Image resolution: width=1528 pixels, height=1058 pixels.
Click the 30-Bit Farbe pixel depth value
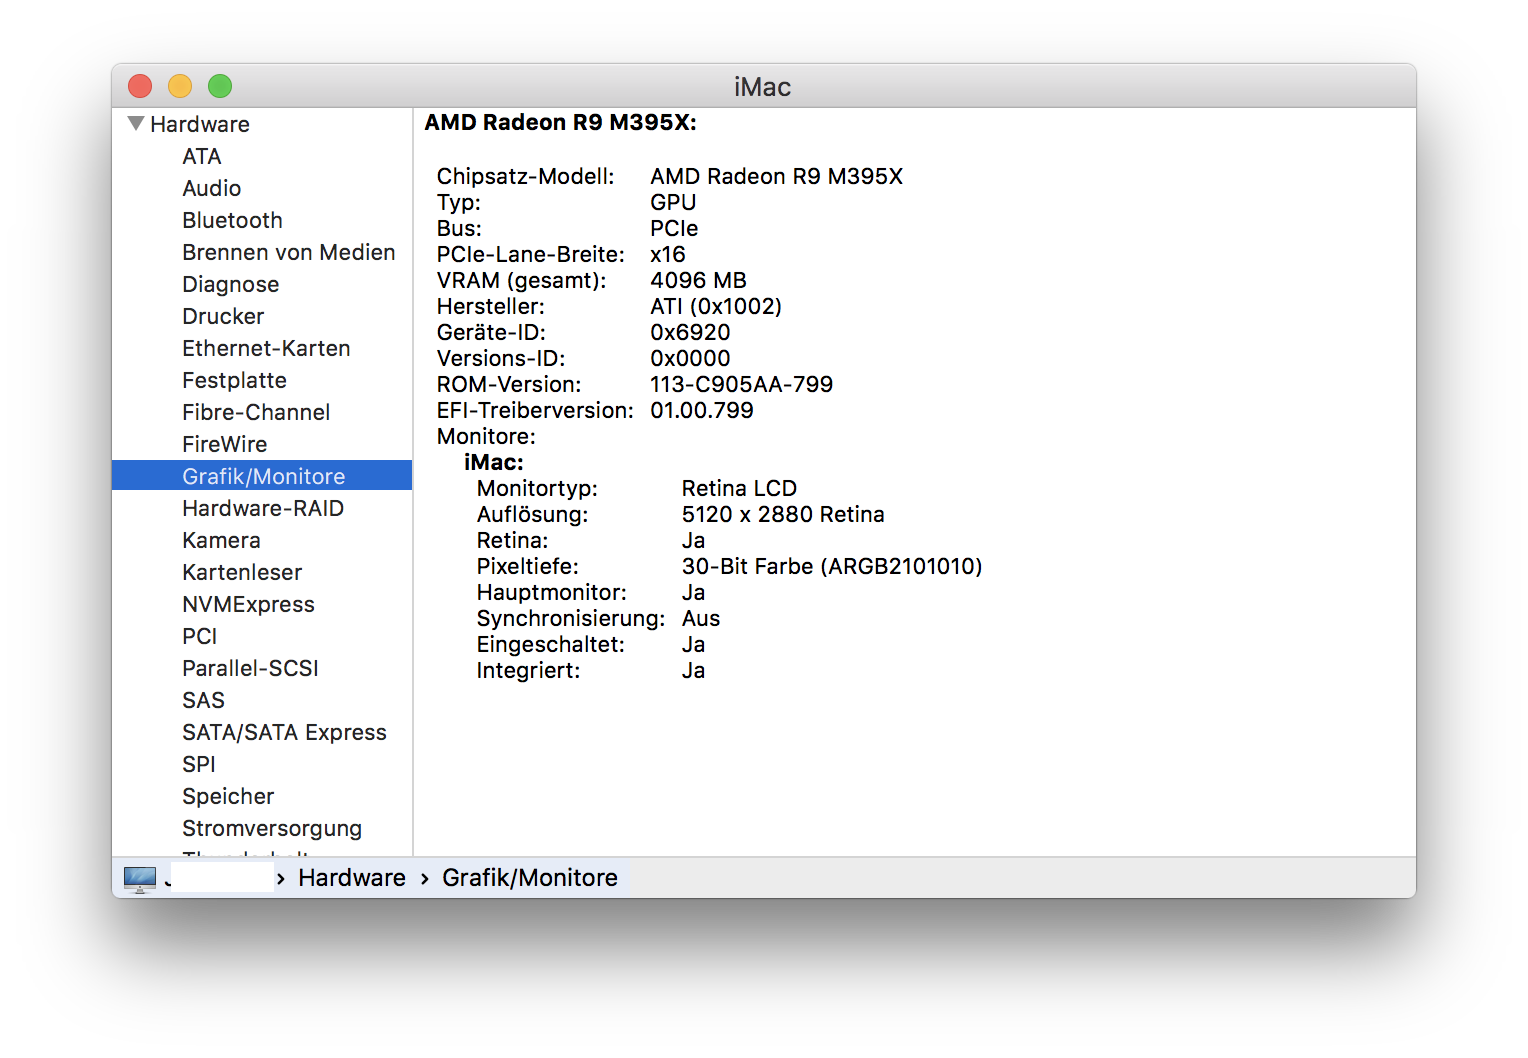tap(832, 566)
